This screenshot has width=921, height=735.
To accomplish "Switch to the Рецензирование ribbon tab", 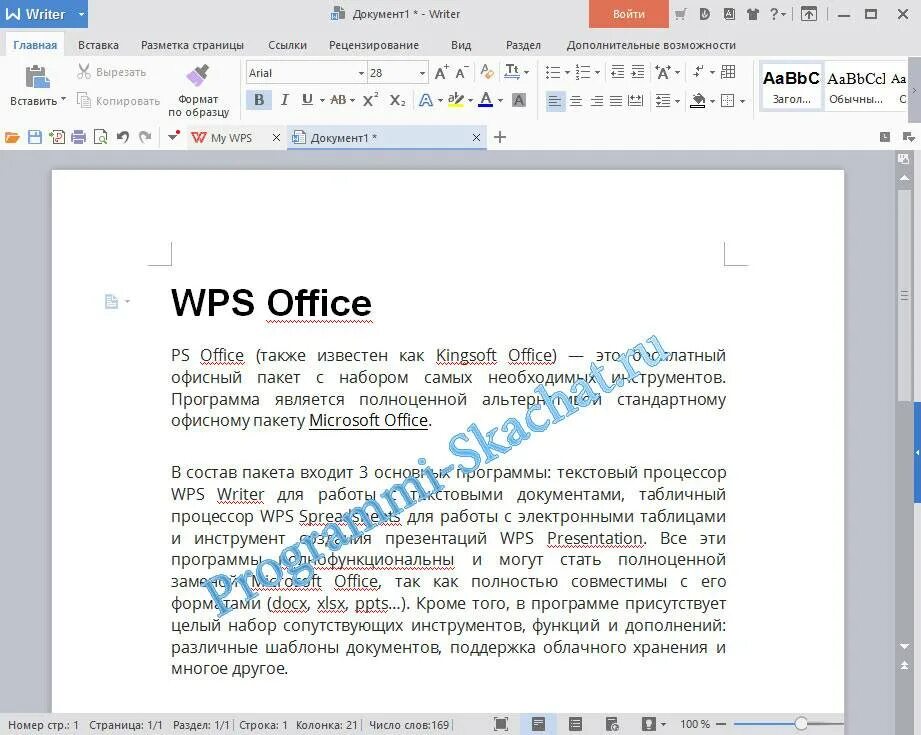I will [x=372, y=44].
